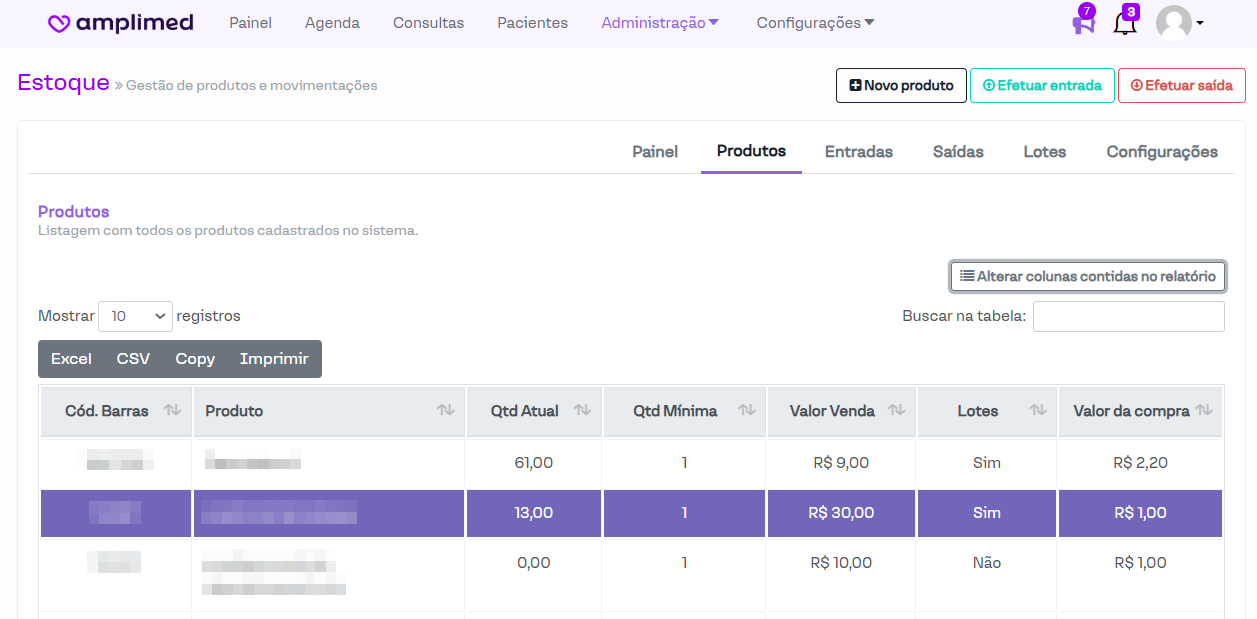Switch to the Entradas tab

click(x=858, y=152)
